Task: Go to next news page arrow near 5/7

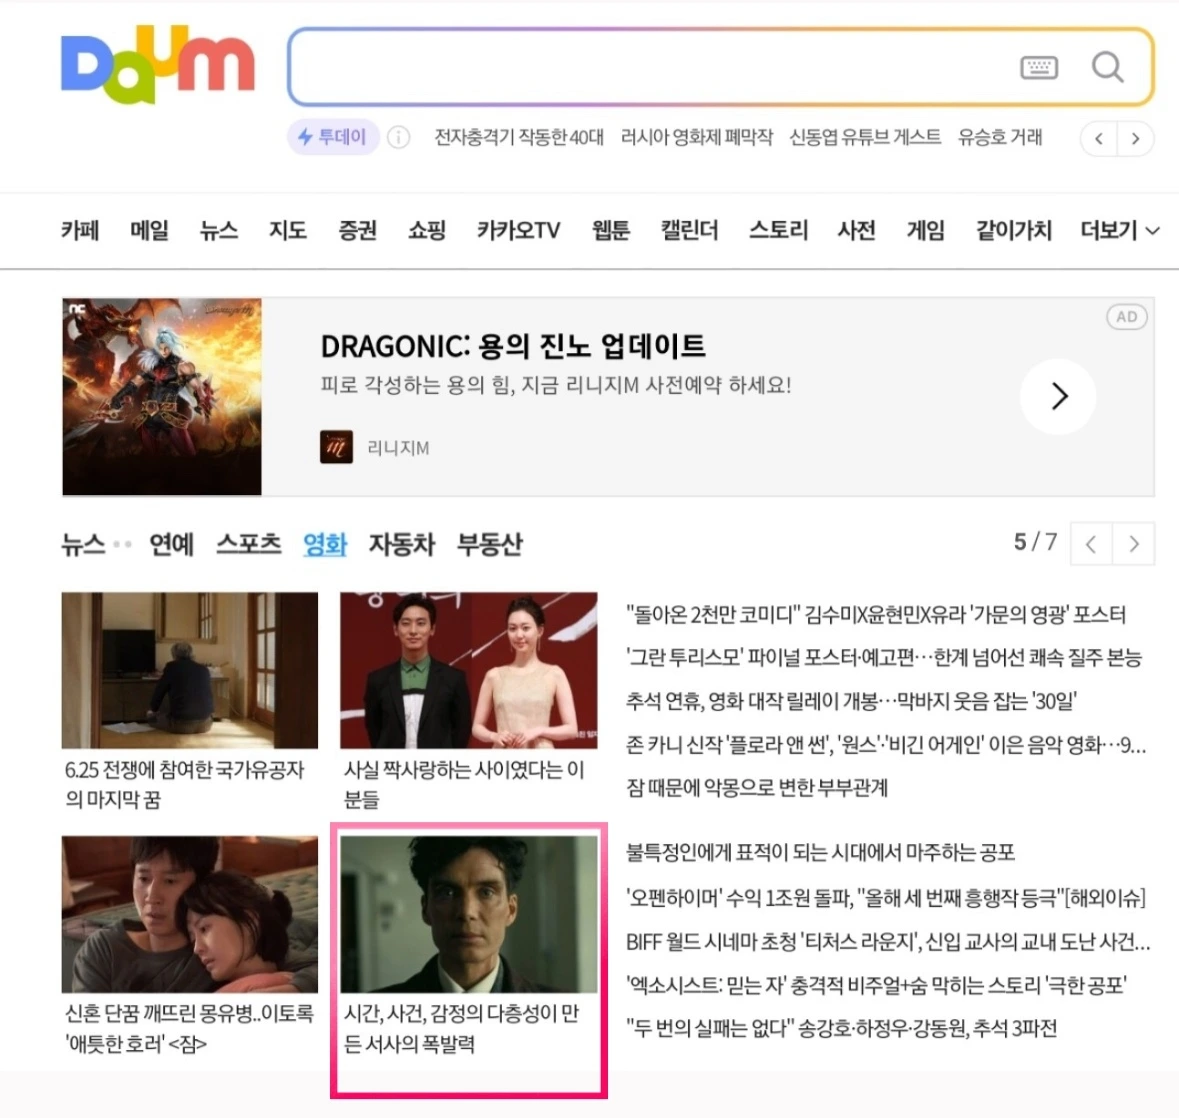Action: [1134, 544]
